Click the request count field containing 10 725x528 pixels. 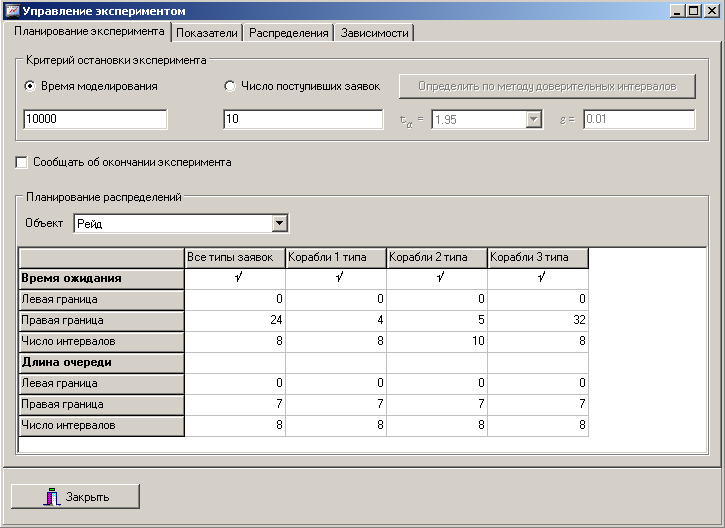coord(303,119)
